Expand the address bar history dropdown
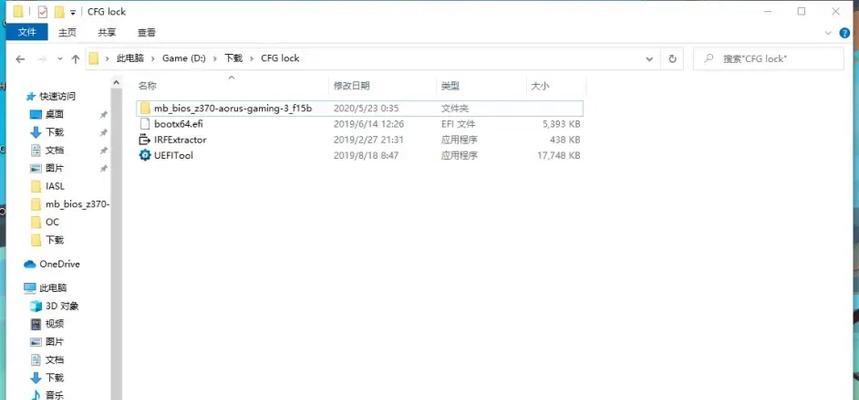The image size is (859, 400). click(650, 59)
